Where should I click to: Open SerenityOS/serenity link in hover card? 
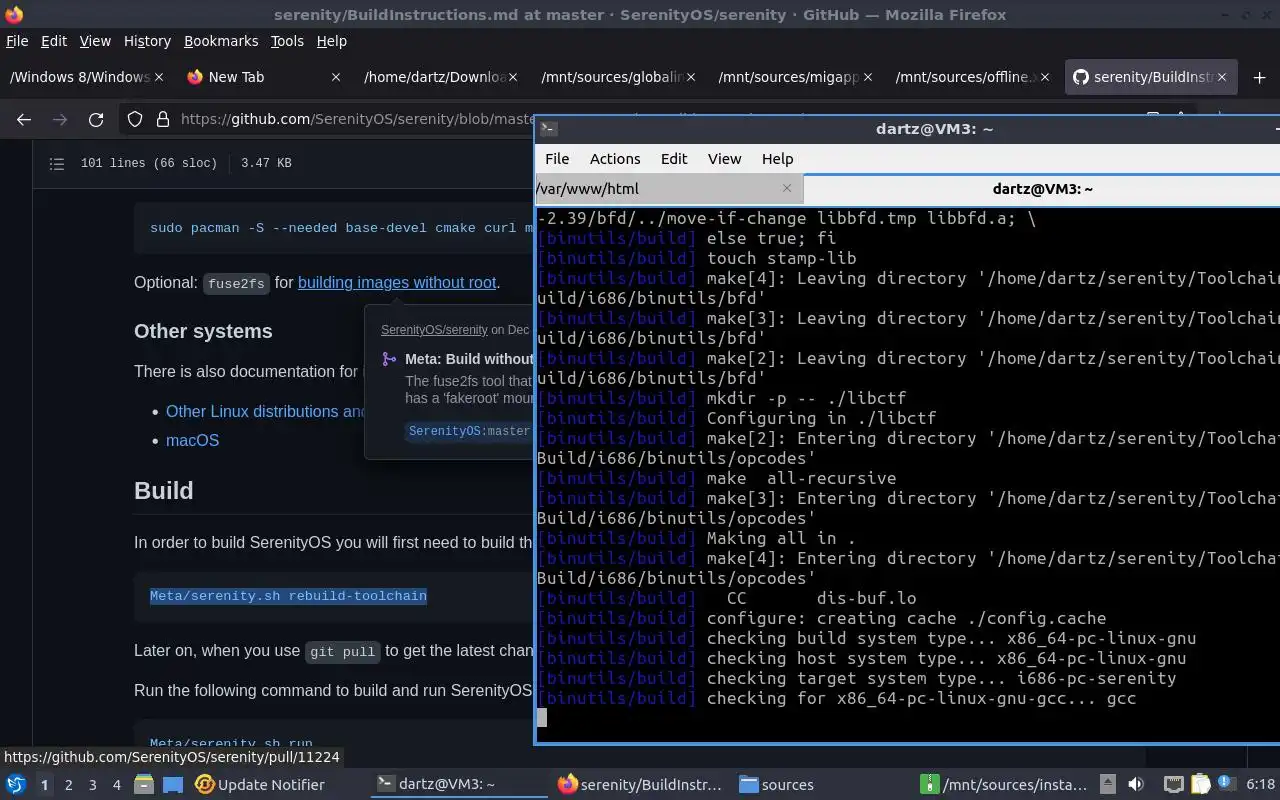[x=434, y=330]
